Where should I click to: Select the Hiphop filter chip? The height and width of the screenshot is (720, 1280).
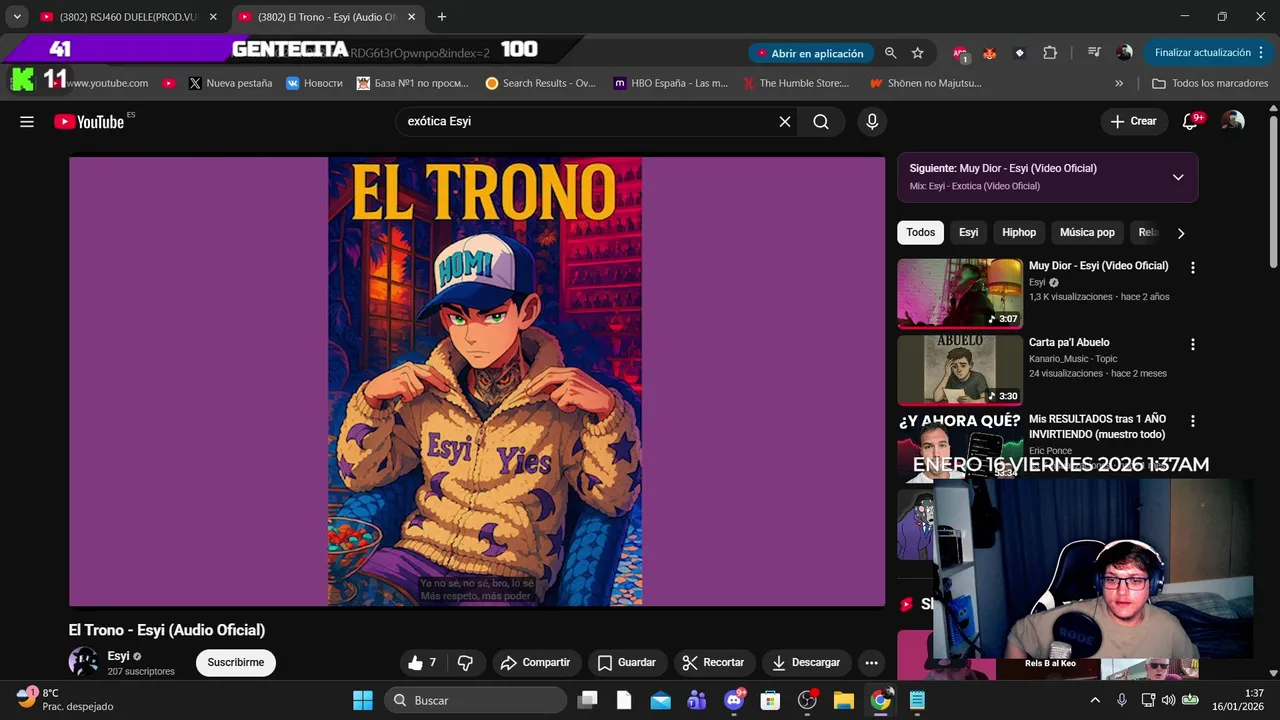coord(1019,232)
